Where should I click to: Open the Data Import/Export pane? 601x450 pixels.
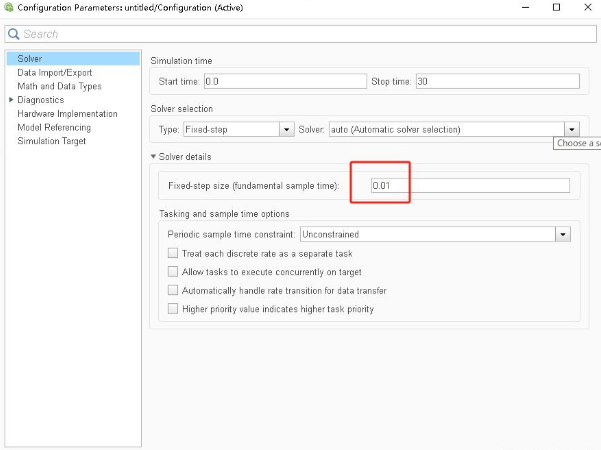tap(55, 72)
